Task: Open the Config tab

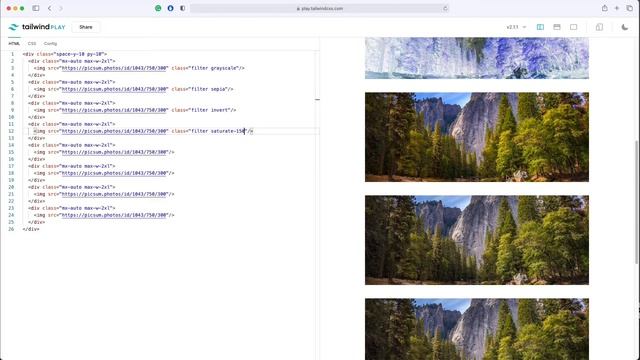Action: coord(50,43)
